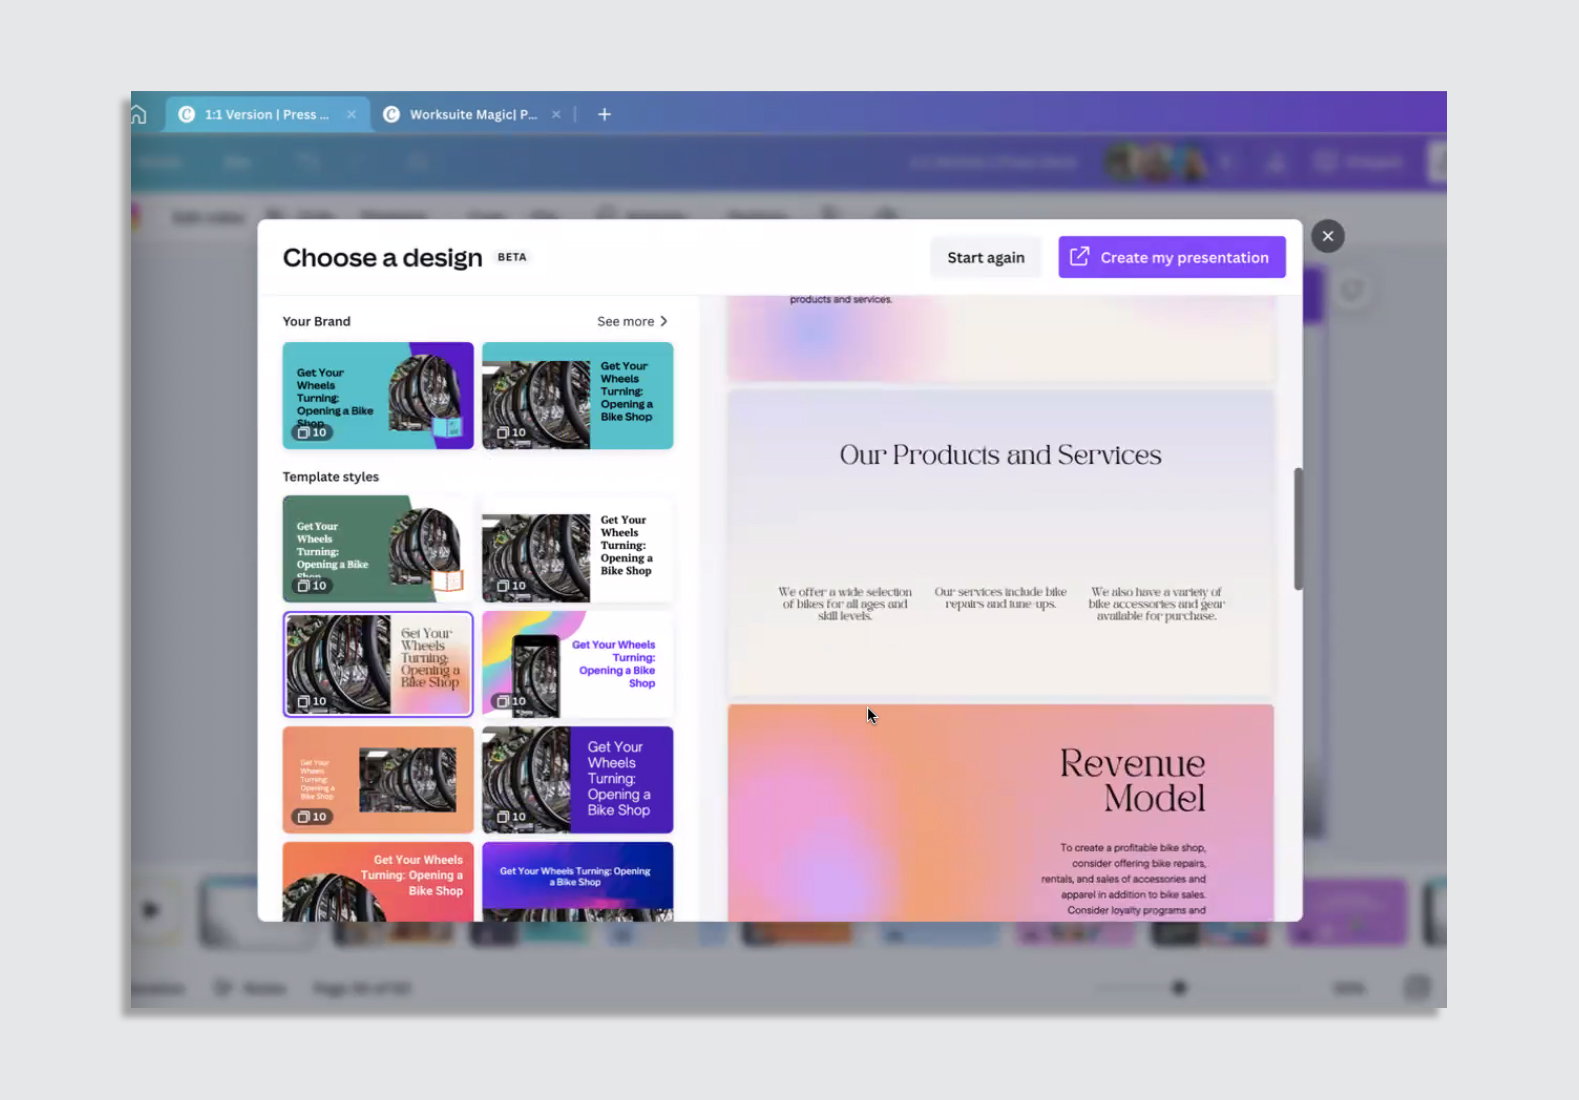Click the Create my presentation button
The image size is (1579, 1100).
coord(1171,258)
